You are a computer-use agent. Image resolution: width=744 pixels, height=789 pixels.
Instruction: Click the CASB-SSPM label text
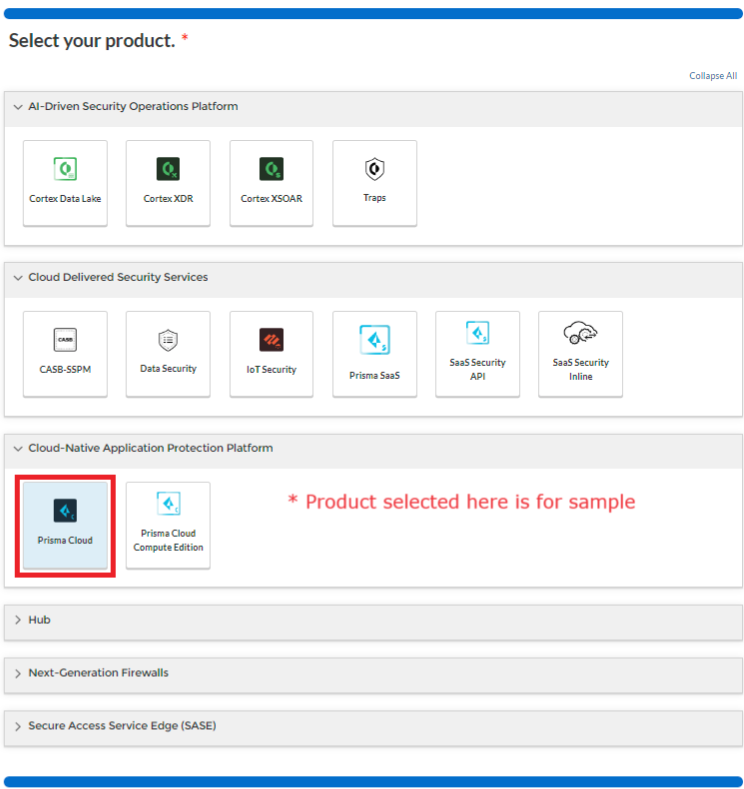click(x=65, y=369)
